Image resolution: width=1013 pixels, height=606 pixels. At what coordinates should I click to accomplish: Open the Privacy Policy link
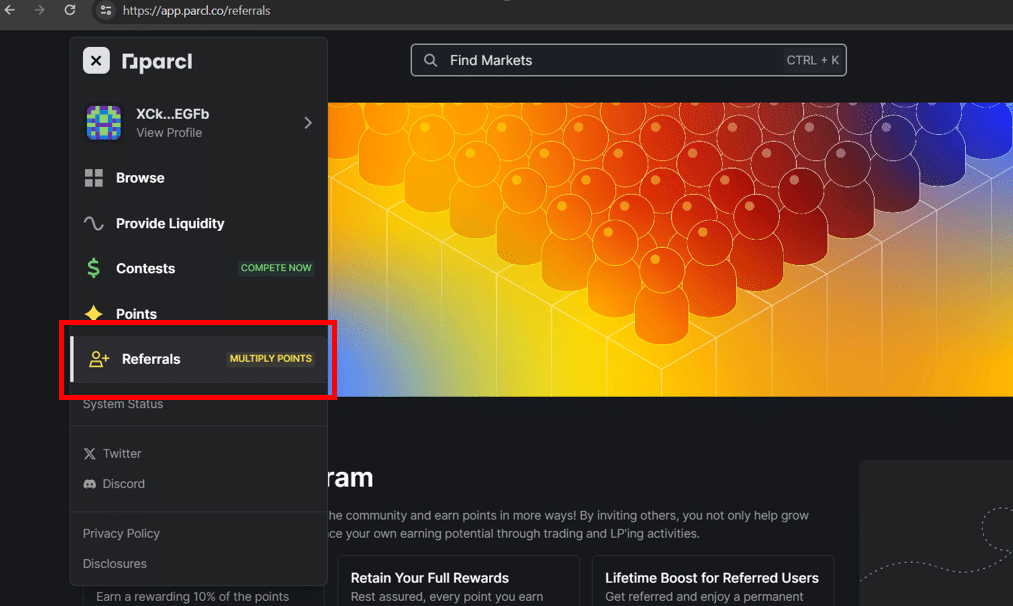click(121, 534)
